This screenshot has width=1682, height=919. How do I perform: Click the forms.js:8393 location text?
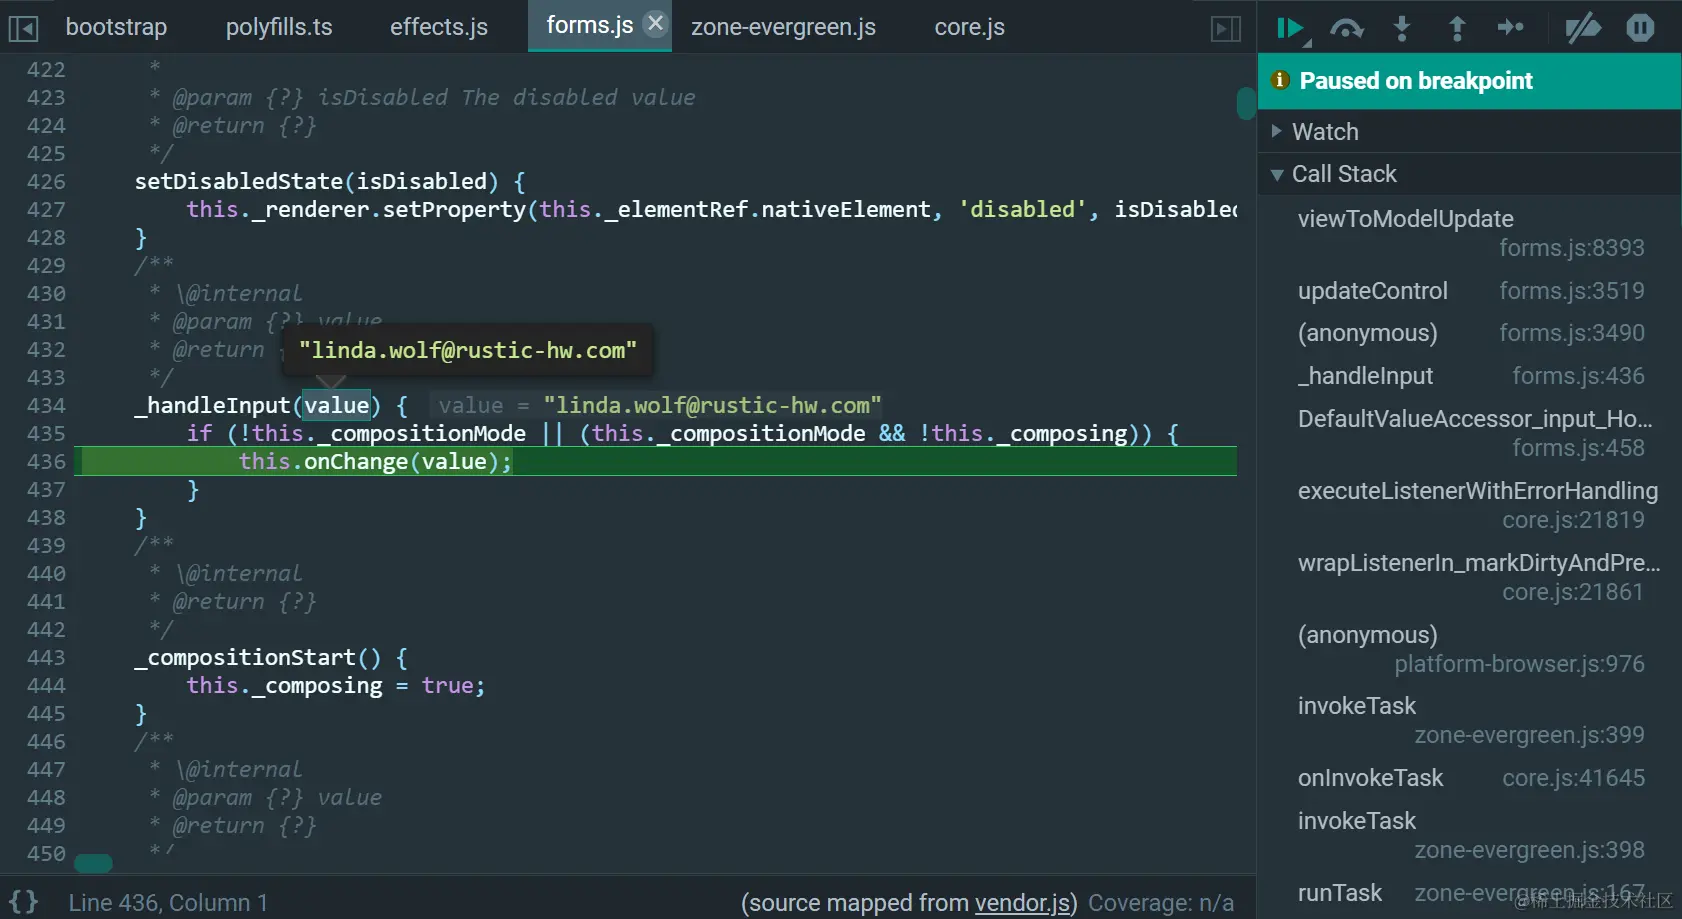click(x=1572, y=248)
